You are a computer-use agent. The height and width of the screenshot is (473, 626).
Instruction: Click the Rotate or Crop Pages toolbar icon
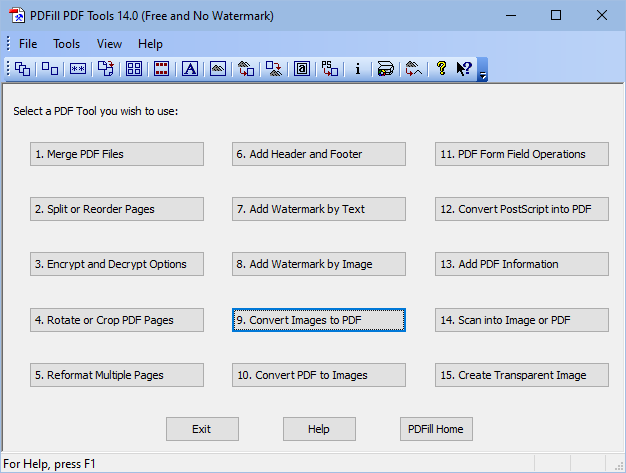pos(106,69)
